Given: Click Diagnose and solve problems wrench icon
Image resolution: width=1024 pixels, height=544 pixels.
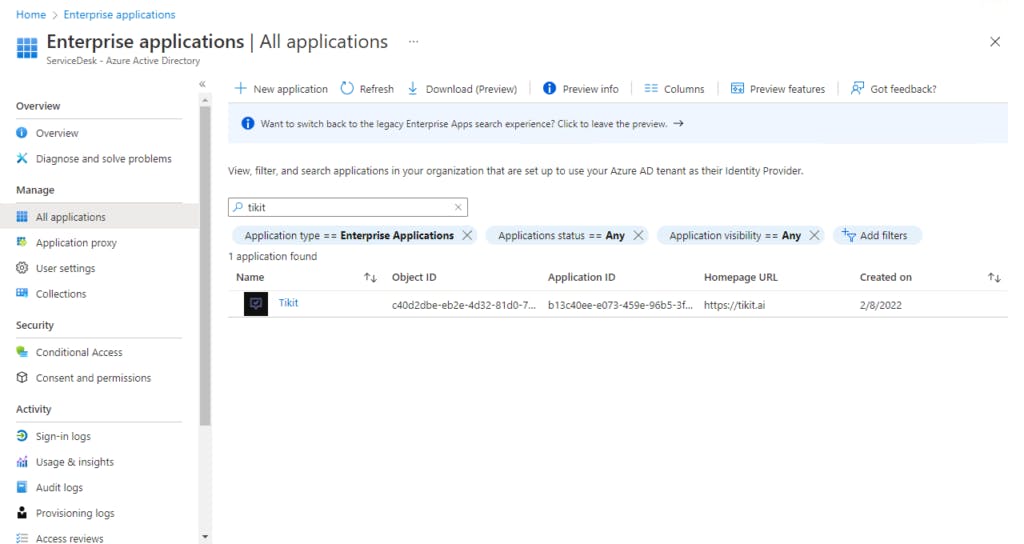Looking at the screenshot, I should coord(22,158).
